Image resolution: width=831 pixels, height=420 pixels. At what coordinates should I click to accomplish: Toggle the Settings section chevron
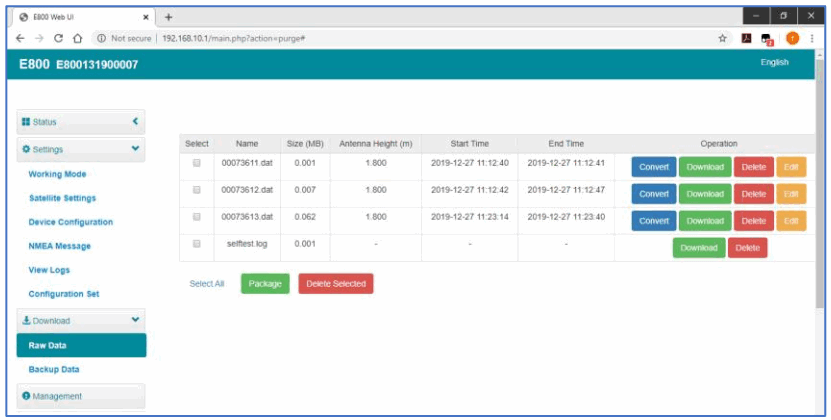click(x=135, y=149)
